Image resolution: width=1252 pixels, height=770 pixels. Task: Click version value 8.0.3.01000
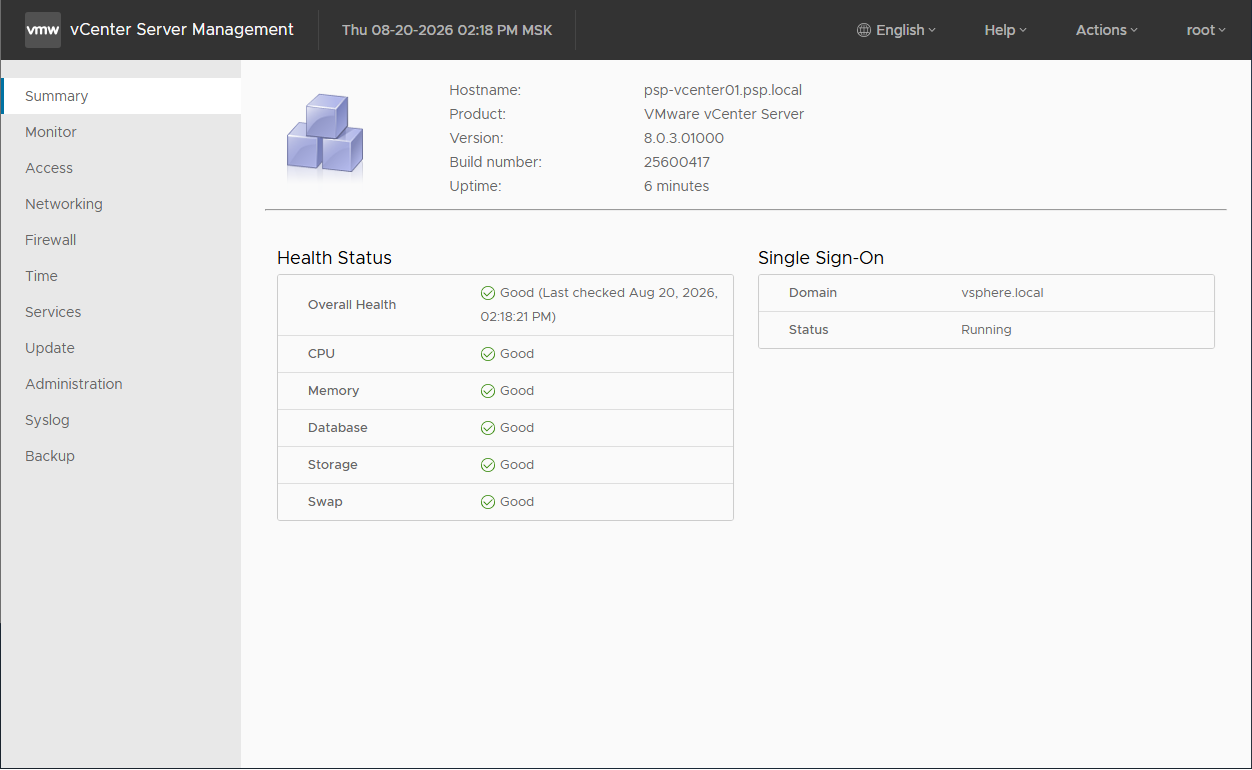pyautogui.click(x=684, y=138)
